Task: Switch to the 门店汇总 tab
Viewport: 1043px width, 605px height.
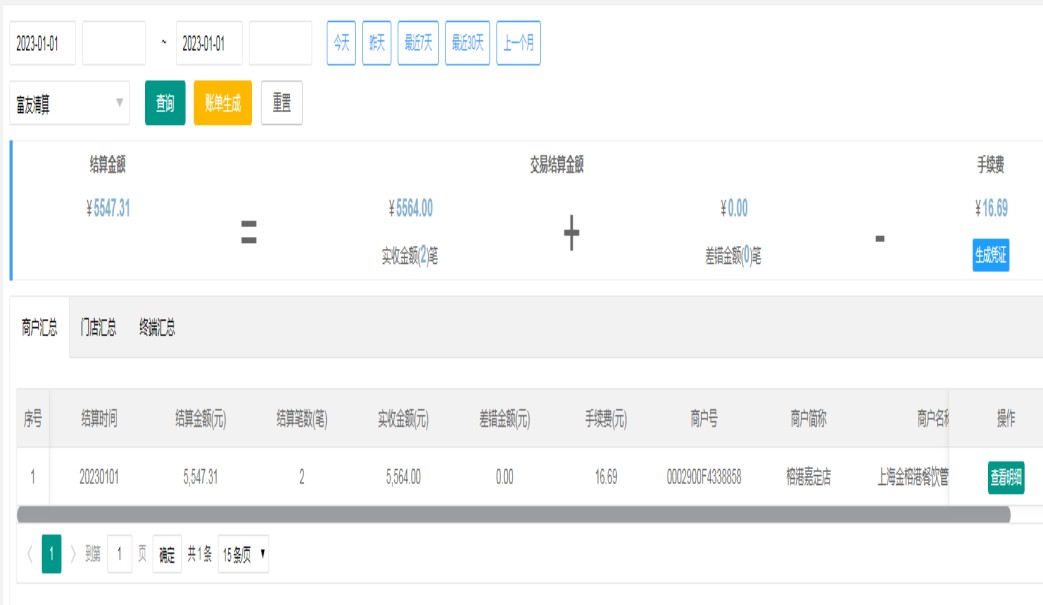Action: tap(98, 328)
